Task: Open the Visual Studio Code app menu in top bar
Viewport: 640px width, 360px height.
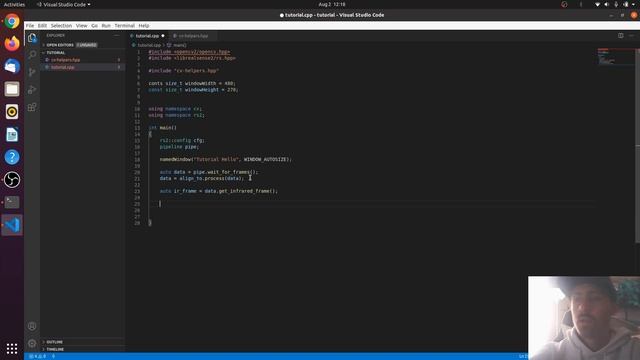Action: (x=64, y=4)
